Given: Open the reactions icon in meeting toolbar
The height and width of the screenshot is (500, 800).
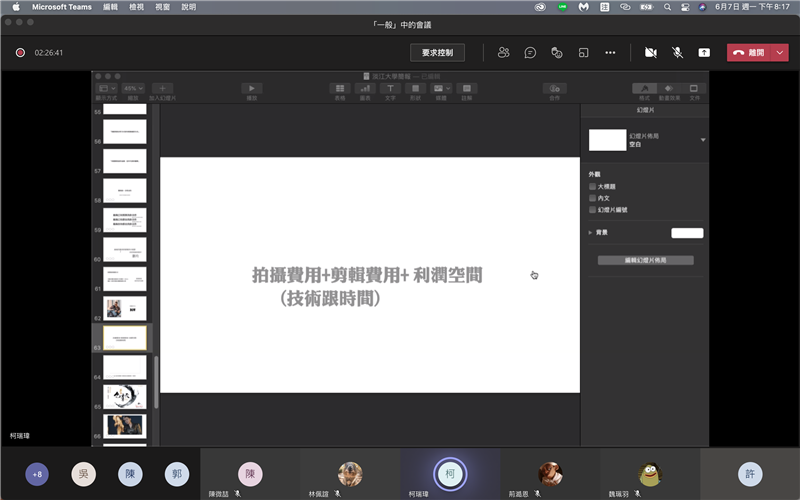Looking at the screenshot, I should (x=557, y=52).
